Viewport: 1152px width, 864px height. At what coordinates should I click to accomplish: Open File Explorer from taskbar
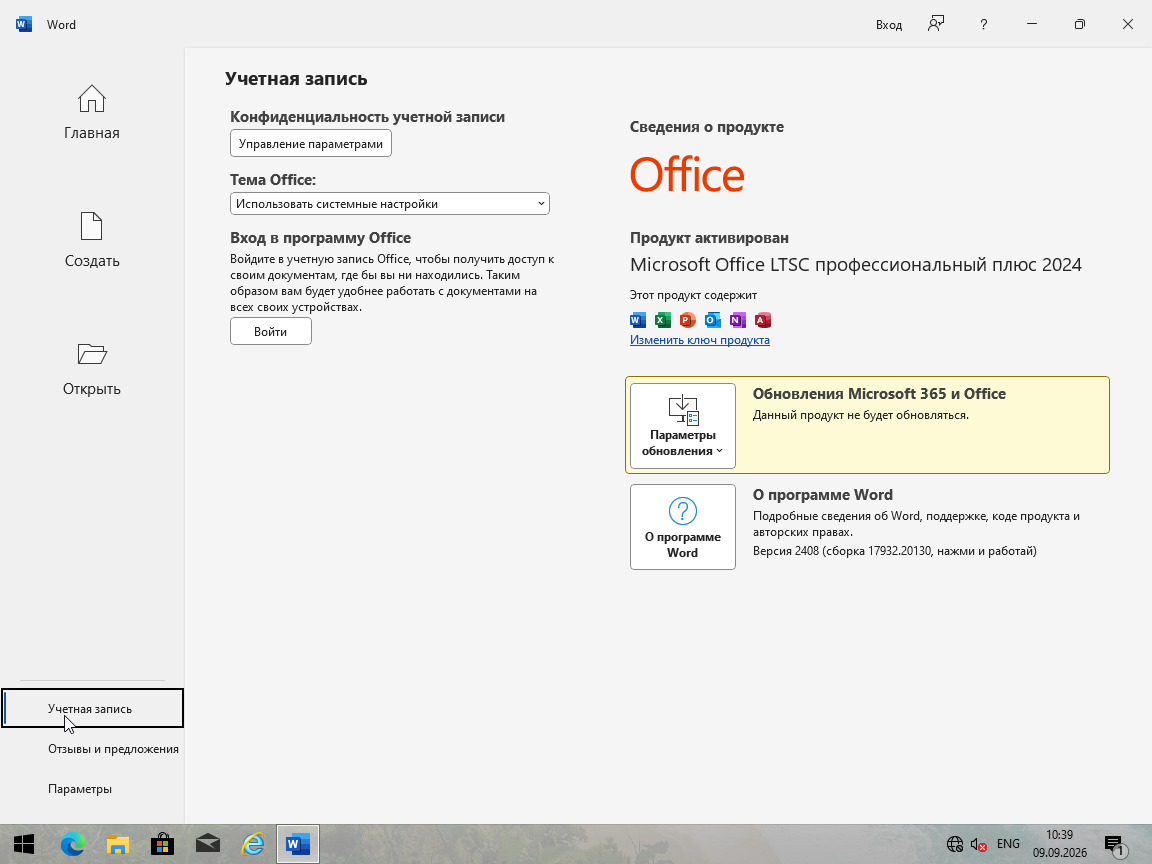pyautogui.click(x=118, y=844)
